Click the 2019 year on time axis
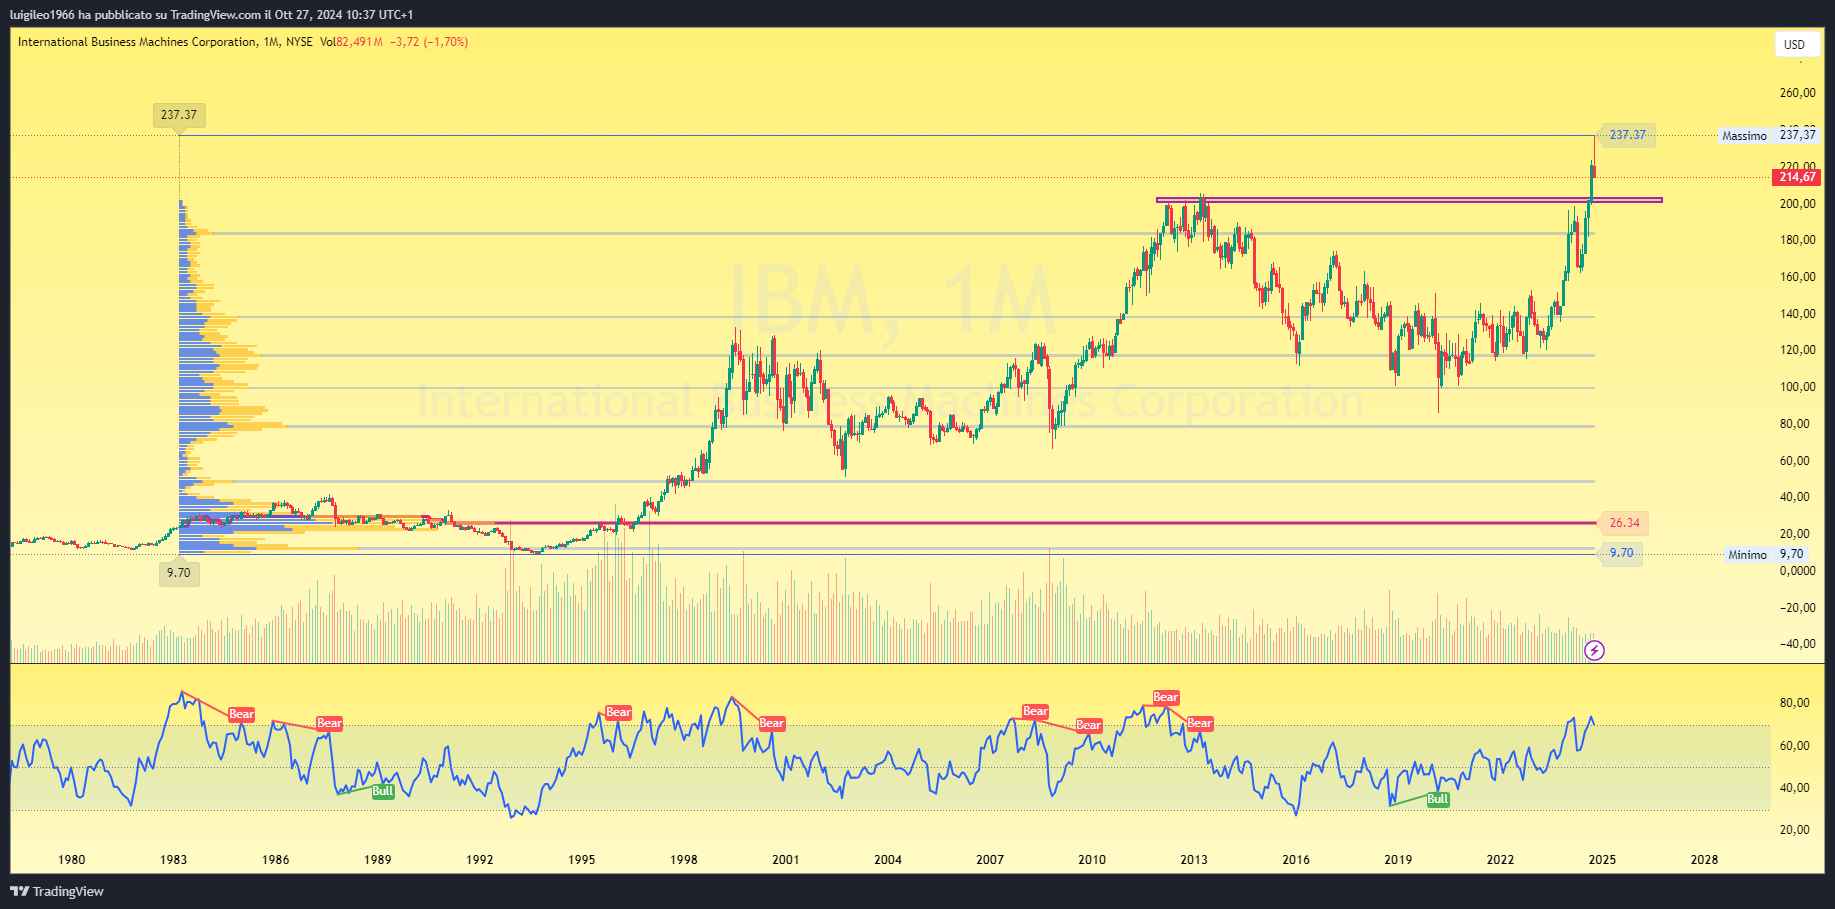1835x909 pixels. click(1398, 859)
